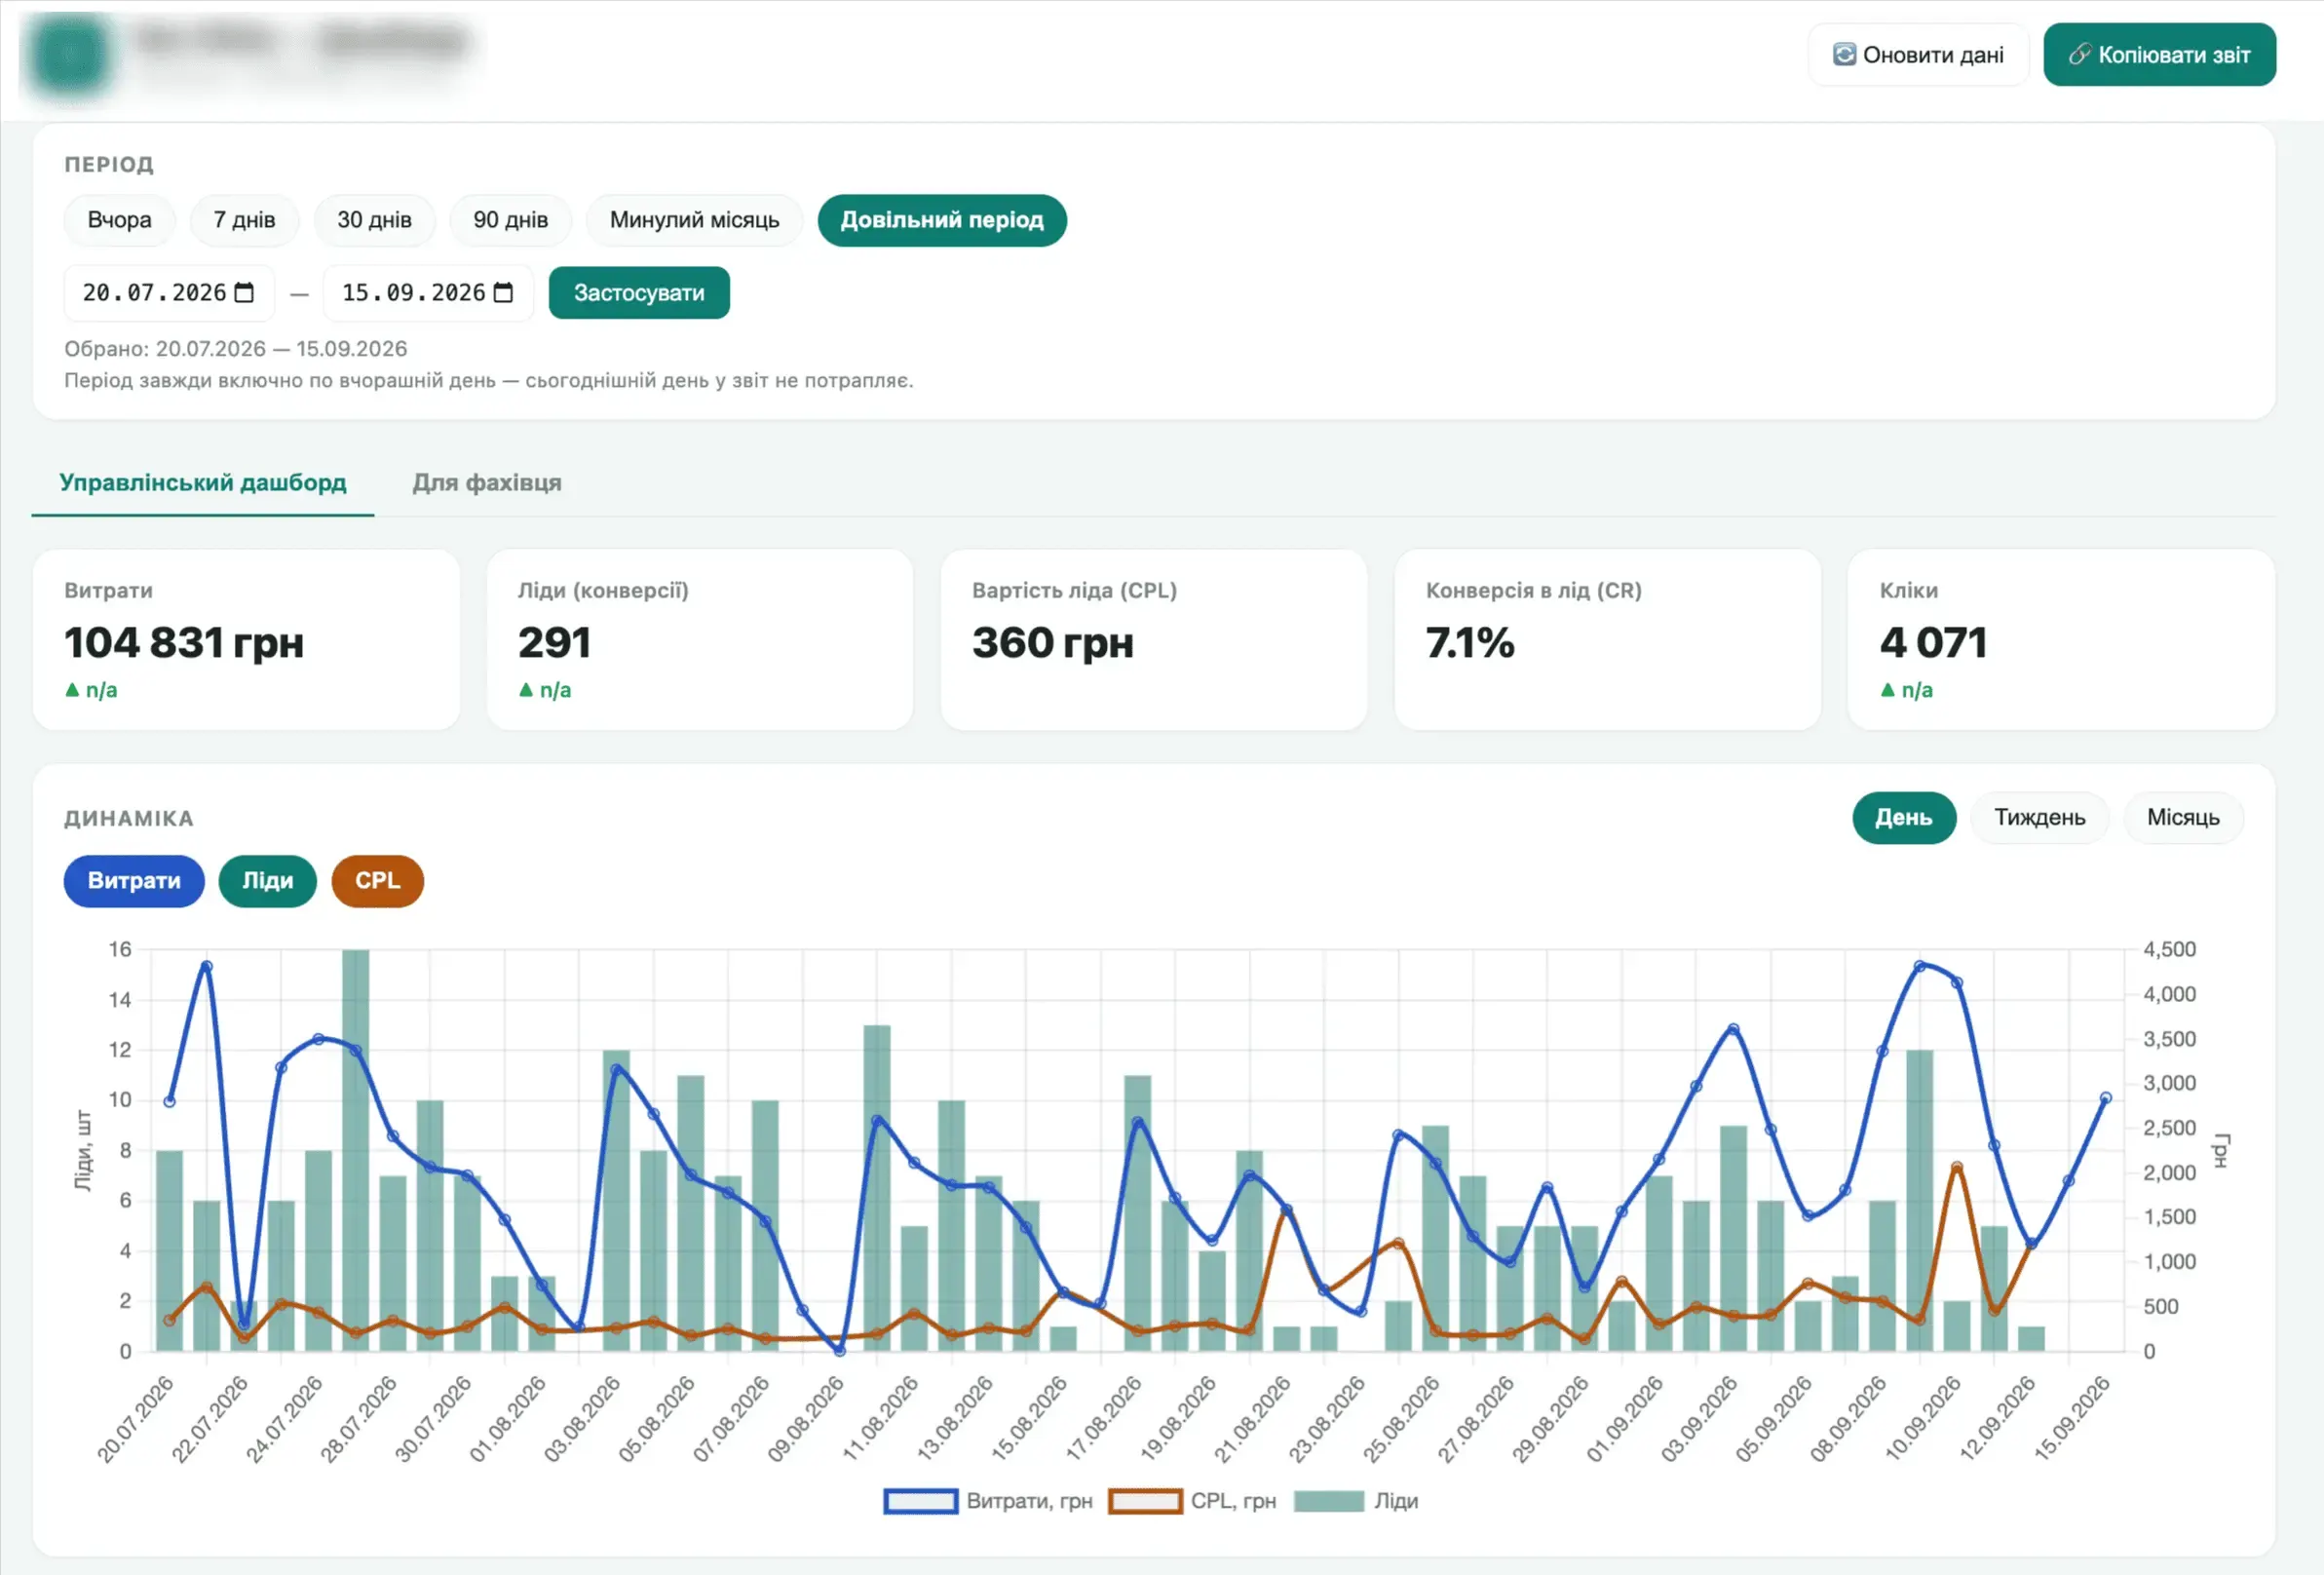Switch chart granularity to Тиждень

[x=2040, y=818]
